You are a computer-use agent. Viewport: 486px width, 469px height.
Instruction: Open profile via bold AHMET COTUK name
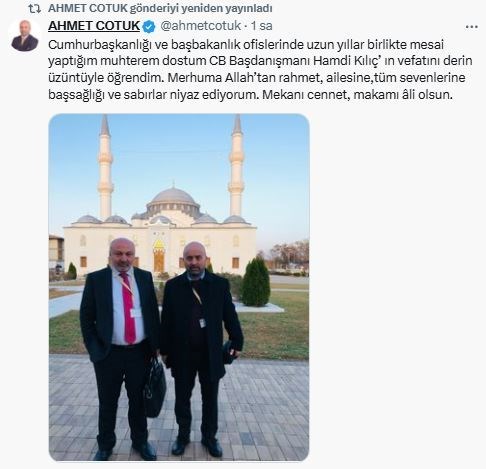(x=94, y=26)
